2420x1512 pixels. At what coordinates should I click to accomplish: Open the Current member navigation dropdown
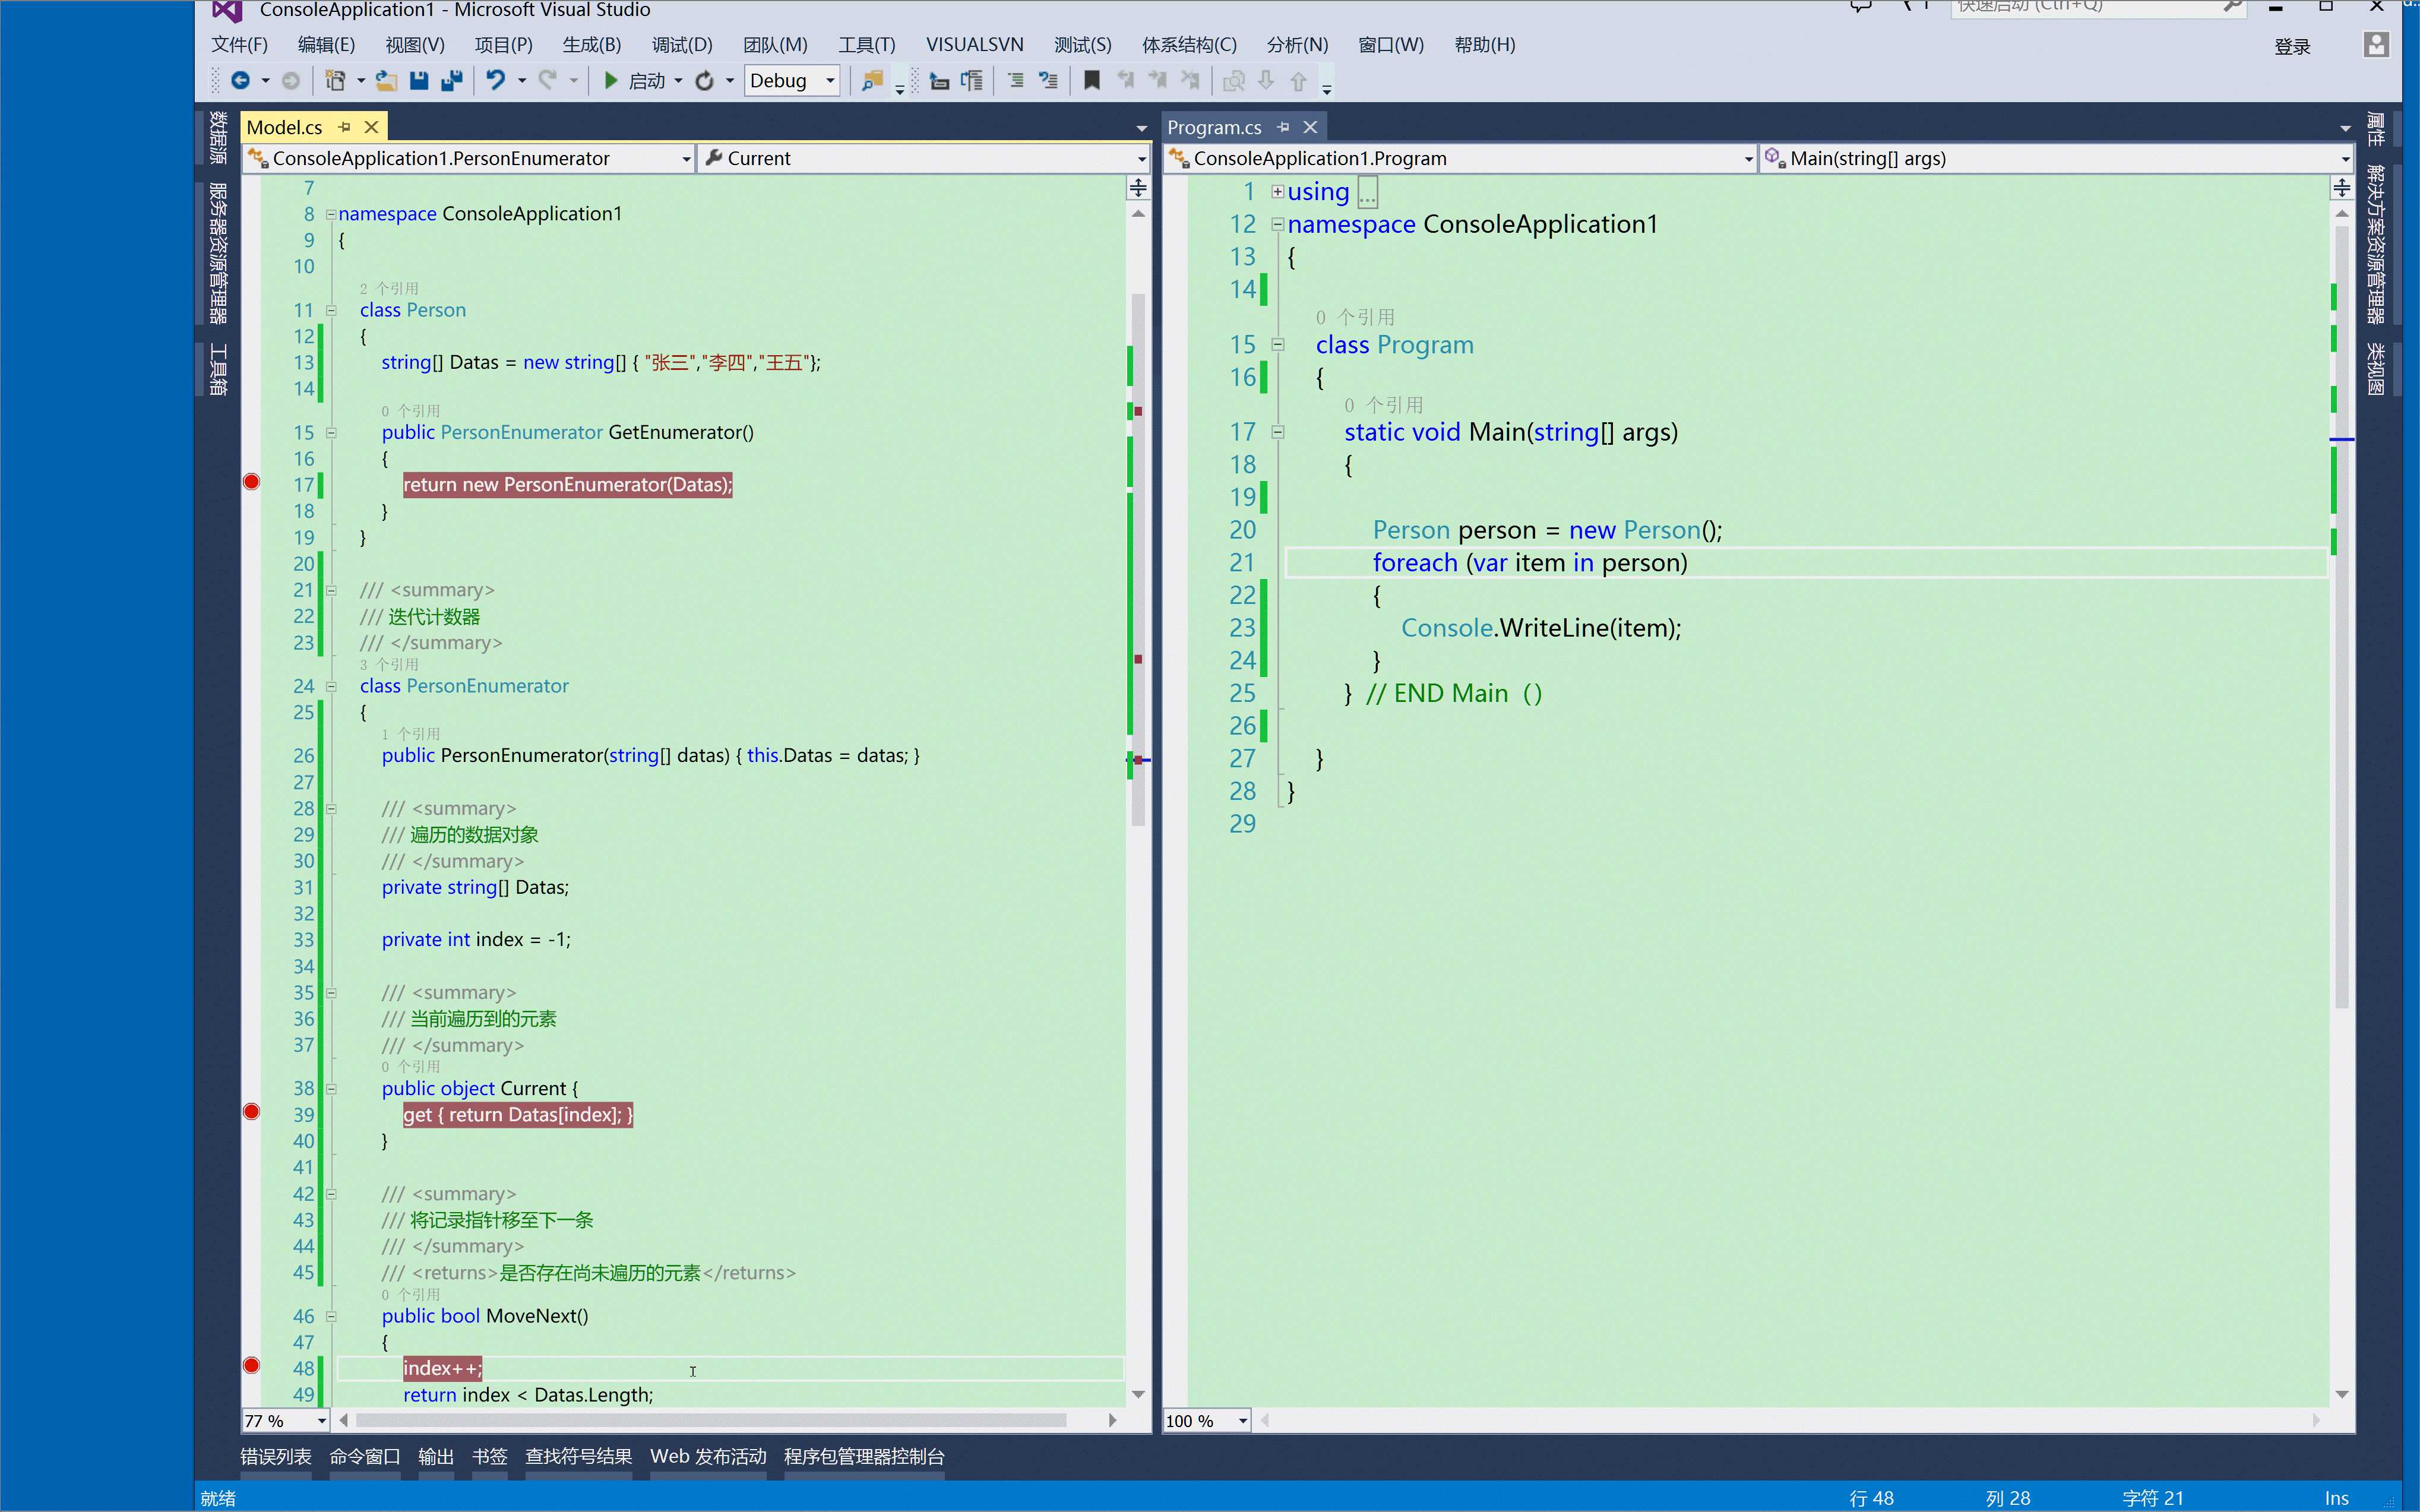coord(924,158)
